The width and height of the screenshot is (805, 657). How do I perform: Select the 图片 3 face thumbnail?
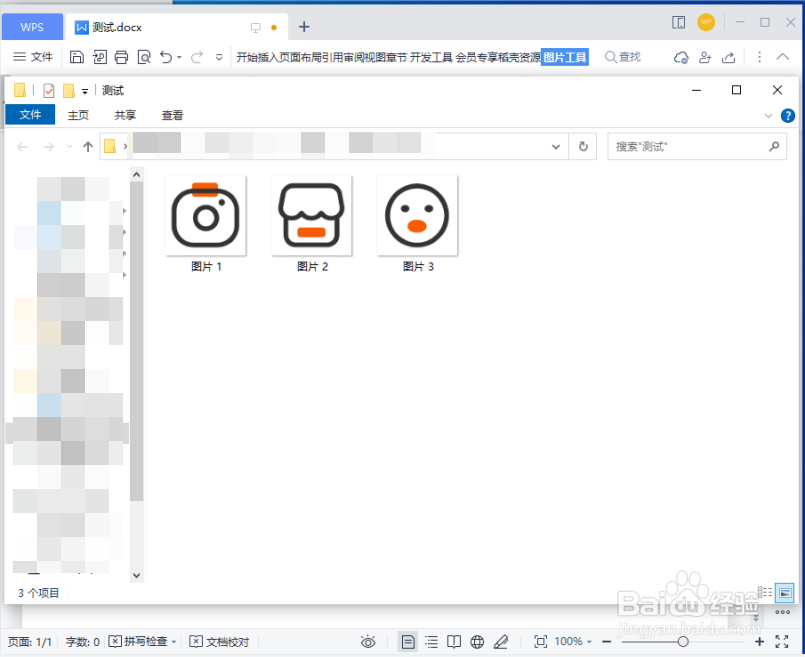click(x=417, y=216)
